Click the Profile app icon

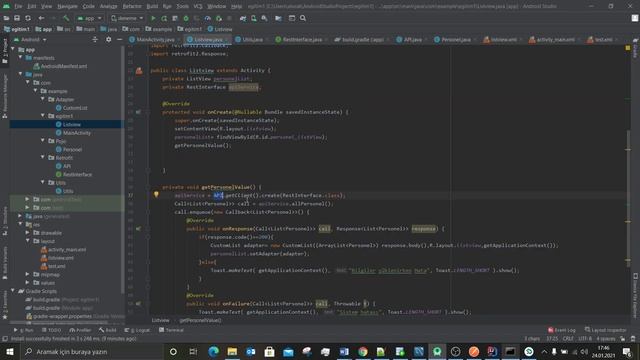[208, 18]
